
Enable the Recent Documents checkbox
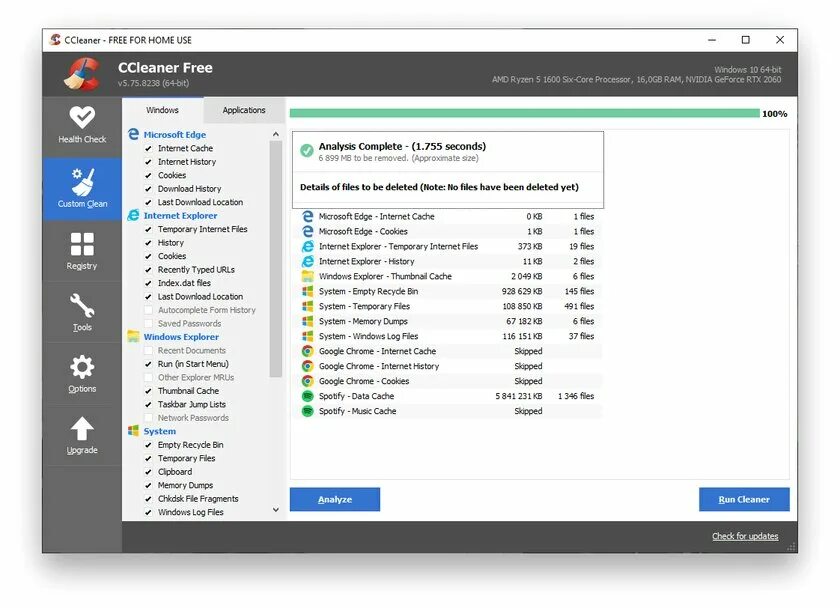[149, 350]
